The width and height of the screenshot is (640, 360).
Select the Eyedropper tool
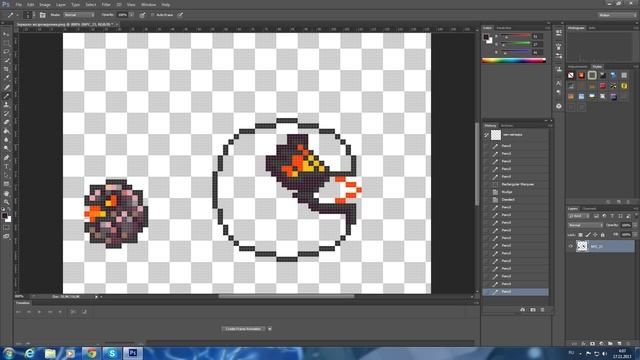click(x=6, y=78)
